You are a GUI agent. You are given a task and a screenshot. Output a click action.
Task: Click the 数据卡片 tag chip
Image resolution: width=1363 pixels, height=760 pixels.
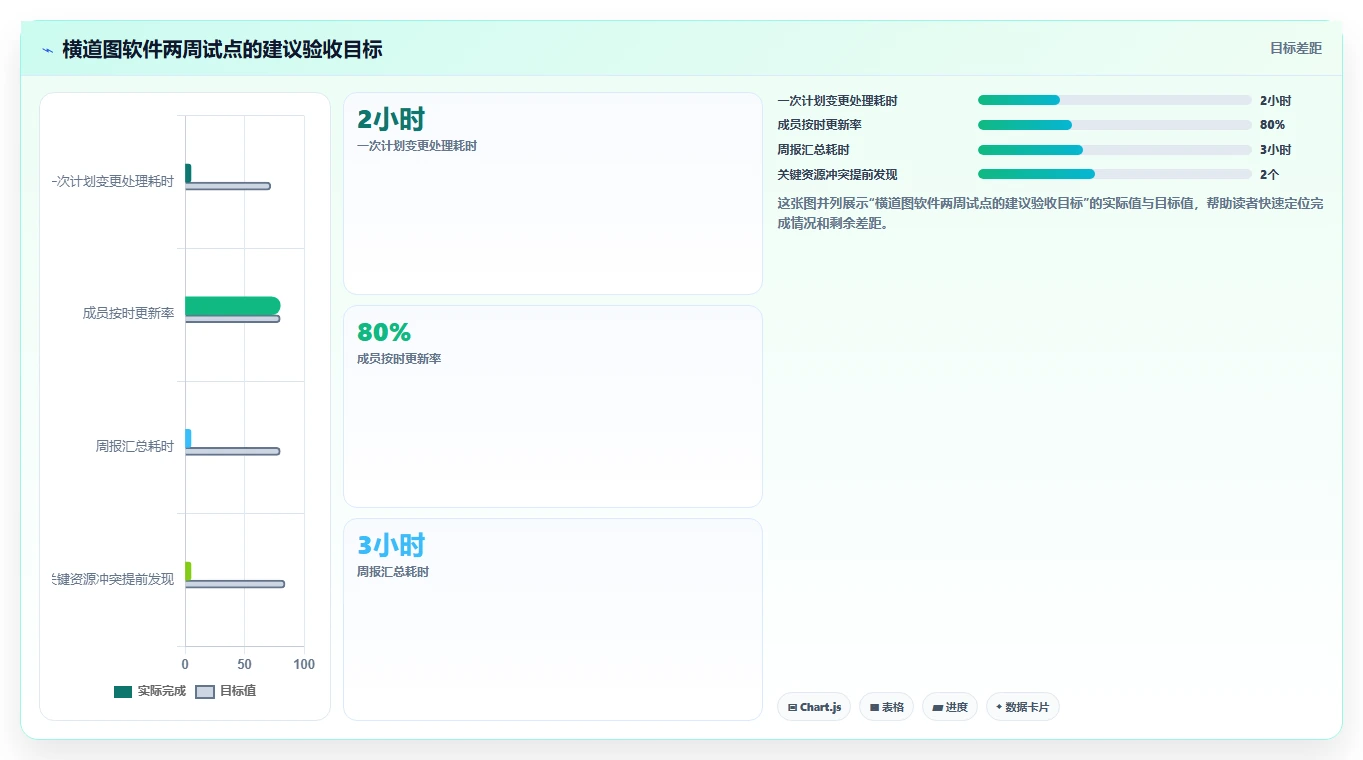pyautogui.click(x=1022, y=707)
